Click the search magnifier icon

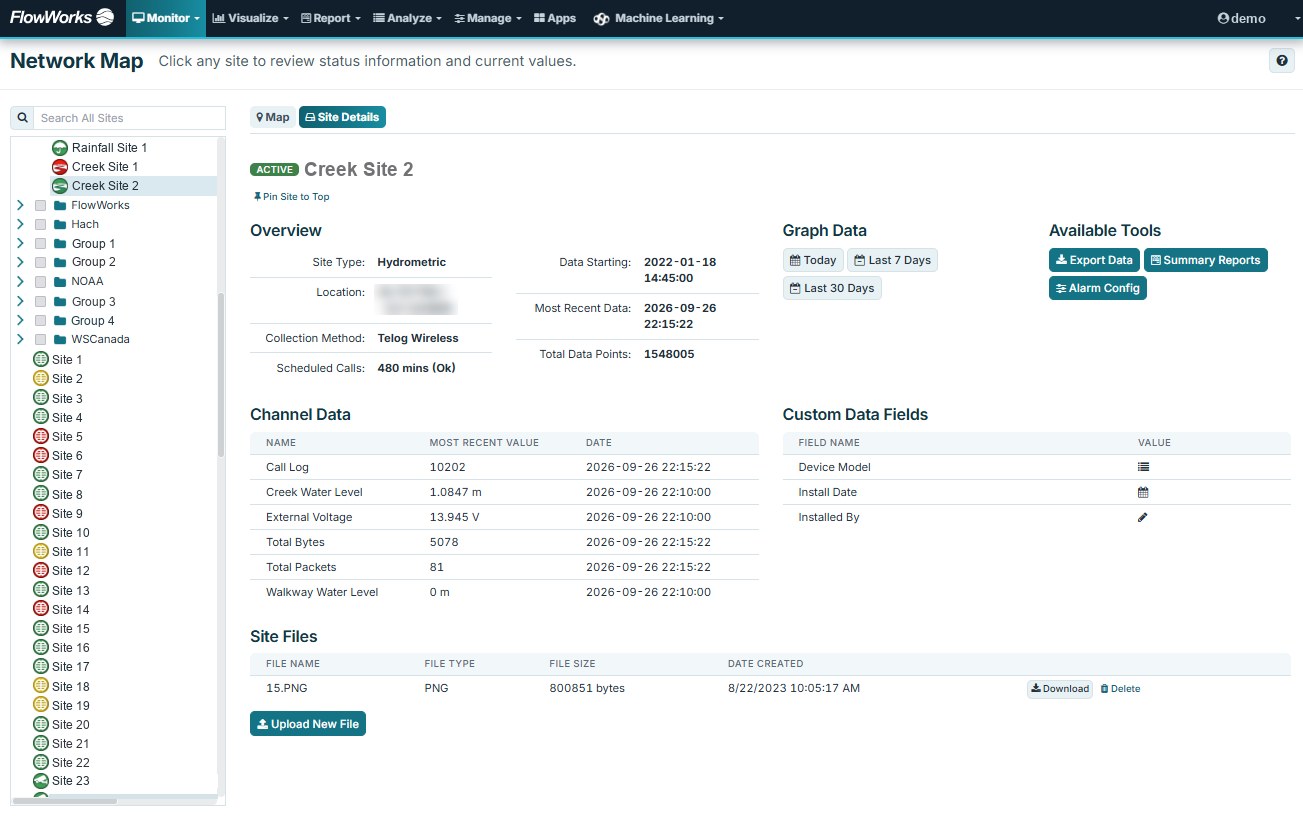tap(22, 118)
